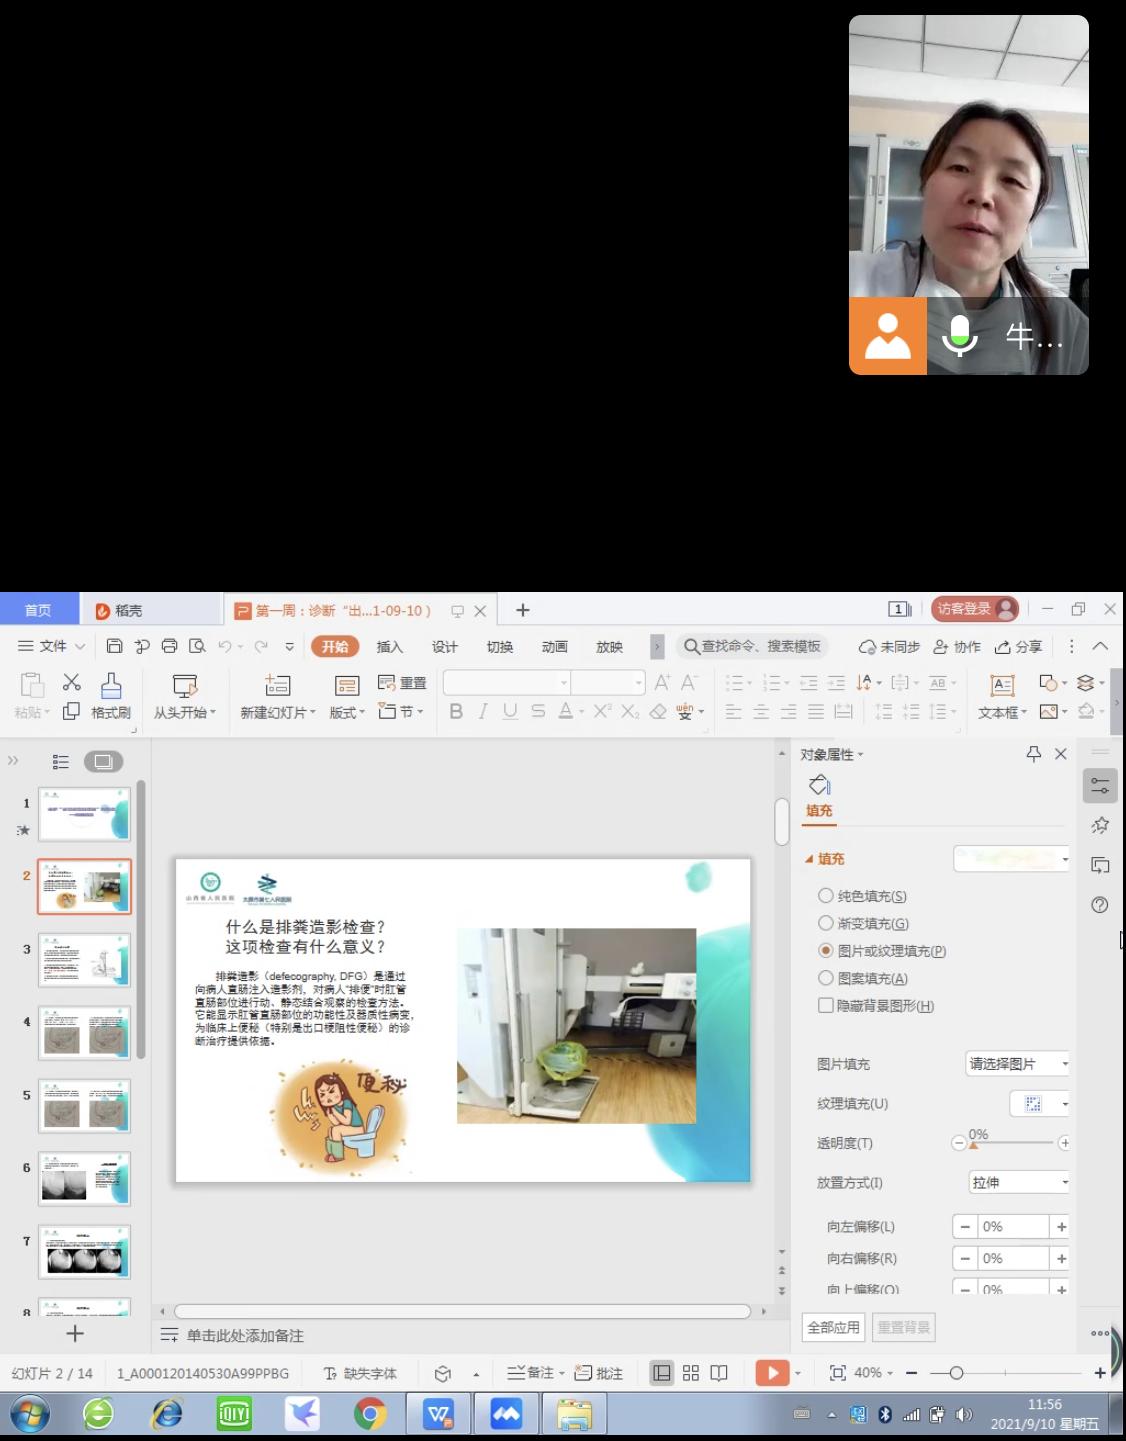Open the Design (设计) ribbon tab
Viewport: 1126px width, 1441px height.
point(444,647)
